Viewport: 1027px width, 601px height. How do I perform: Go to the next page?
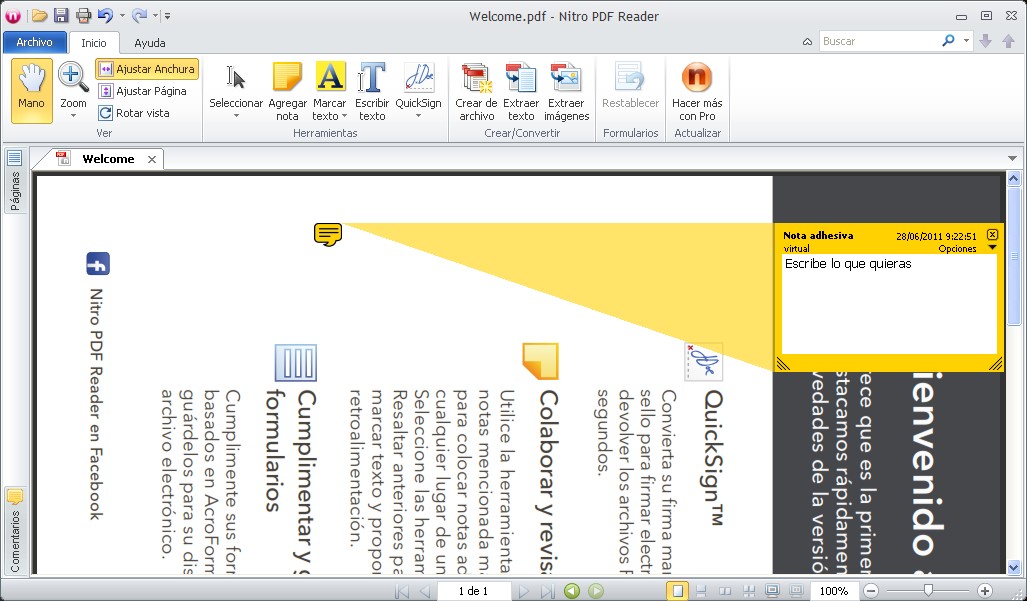tap(523, 591)
